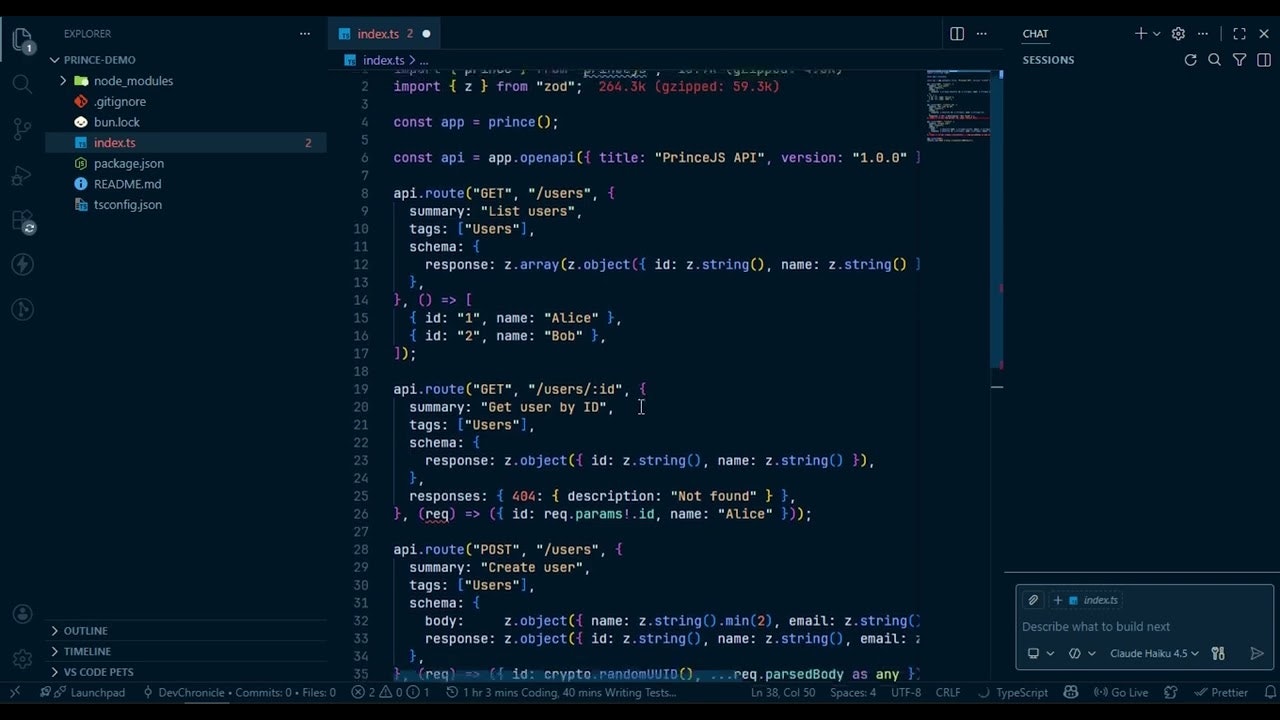Attach context with the paperclip icon
The image size is (1280, 720).
pos(1033,600)
